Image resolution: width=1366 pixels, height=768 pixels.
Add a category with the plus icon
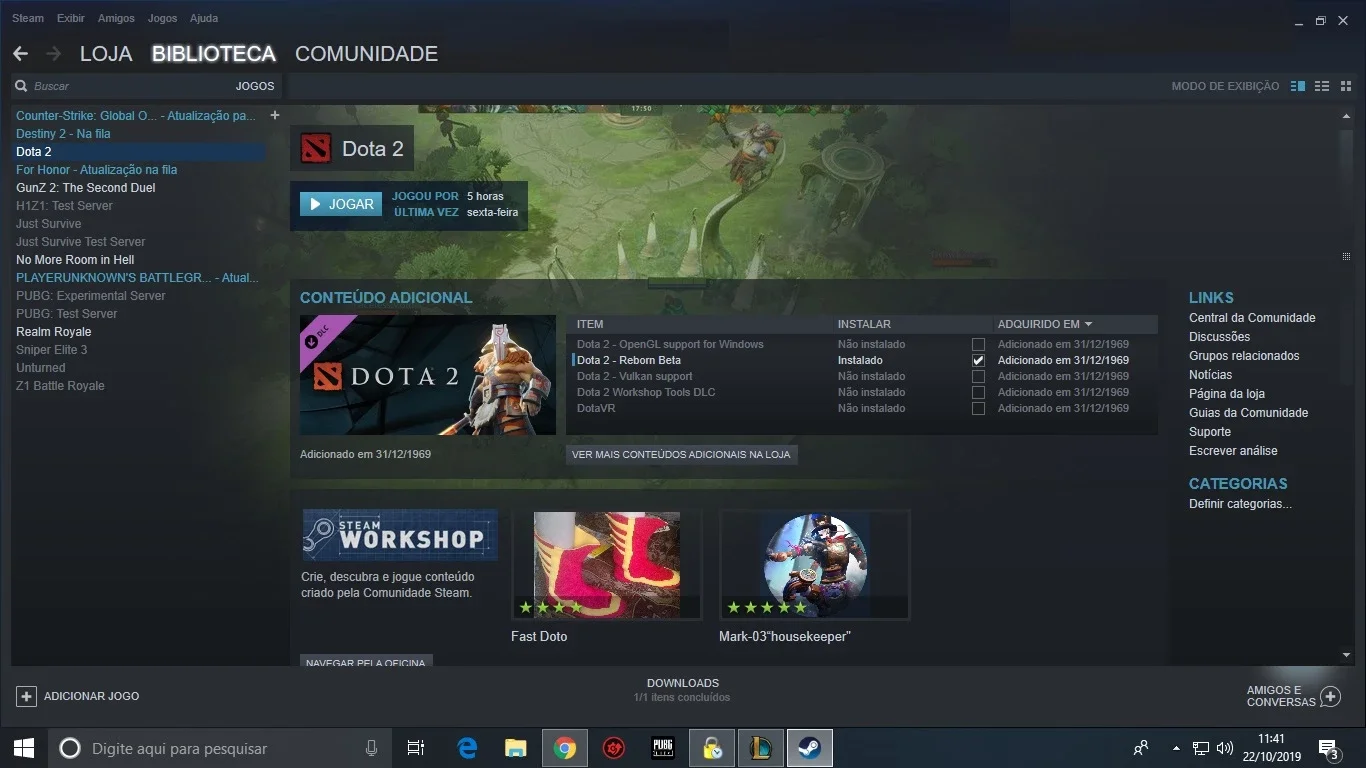[275, 115]
